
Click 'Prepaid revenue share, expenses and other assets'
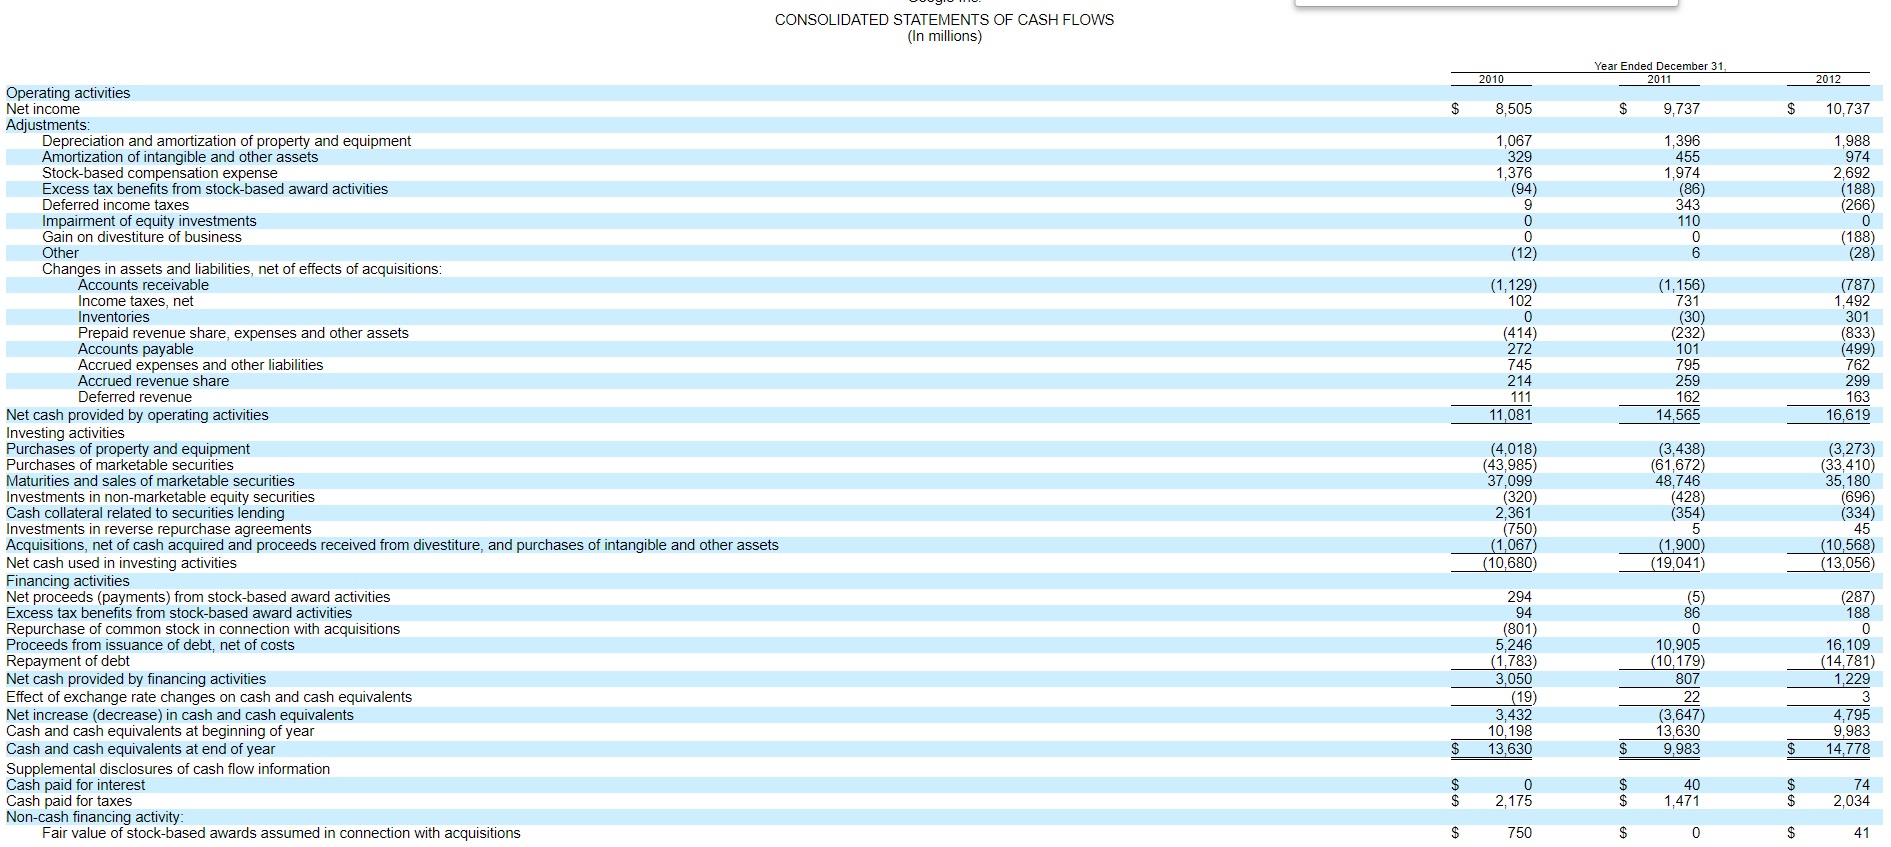243,333
